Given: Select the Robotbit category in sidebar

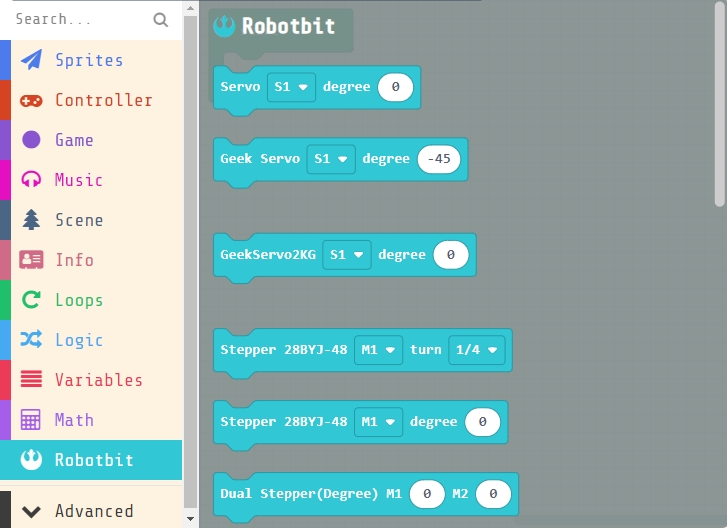Looking at the screenshot, I should click(93, 460).
